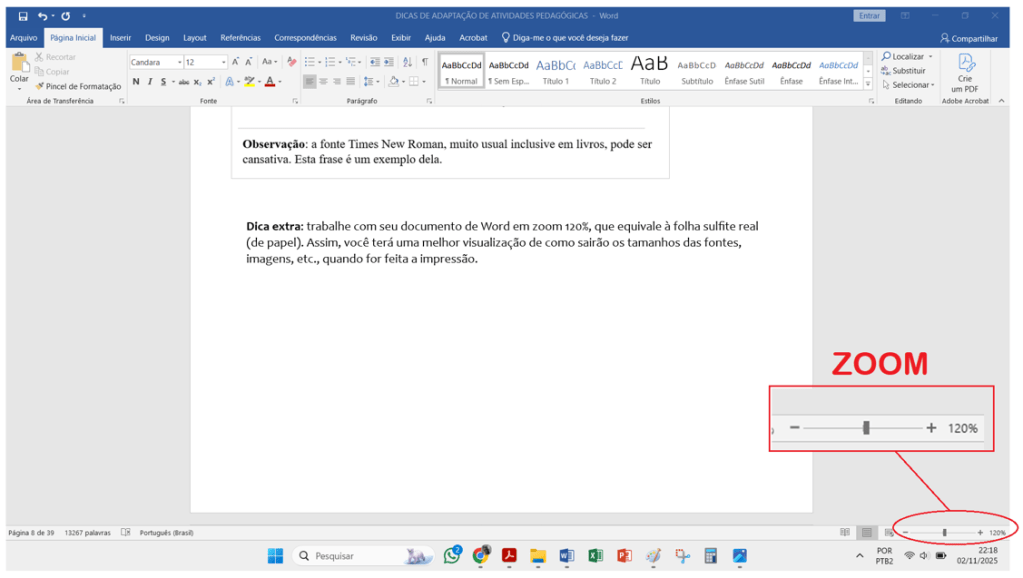Image resolution: width=1023 pixels, height=578 pixels.
Task: Open Excel from the Windows taskbar
Action: click(x=595, y=556)
